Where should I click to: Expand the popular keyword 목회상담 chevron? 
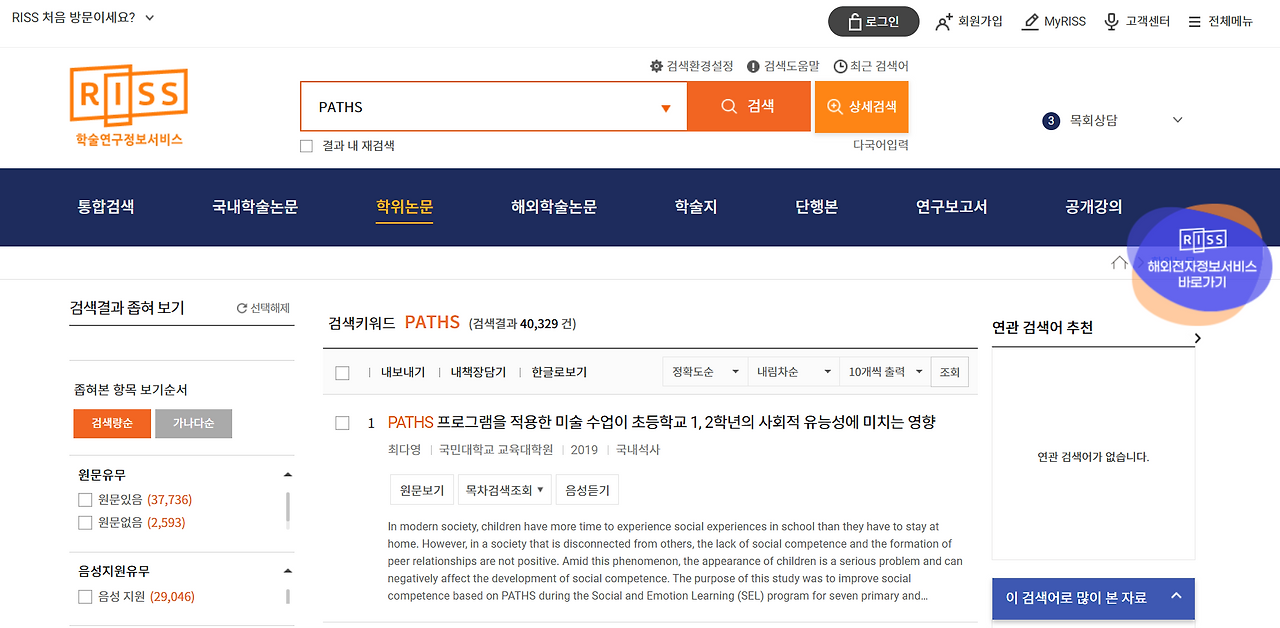tap(1177, 120)
